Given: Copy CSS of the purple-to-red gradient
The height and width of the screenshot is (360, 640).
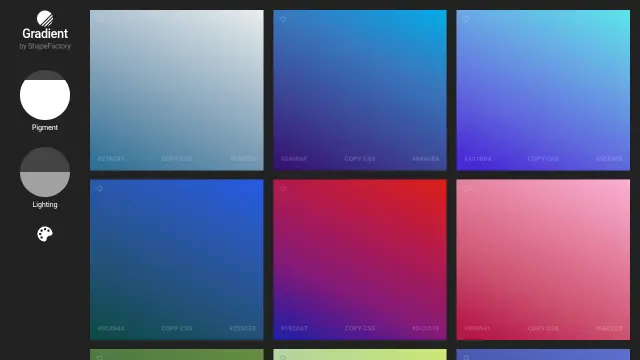Looking at the screenshot, I should point(360,328).
